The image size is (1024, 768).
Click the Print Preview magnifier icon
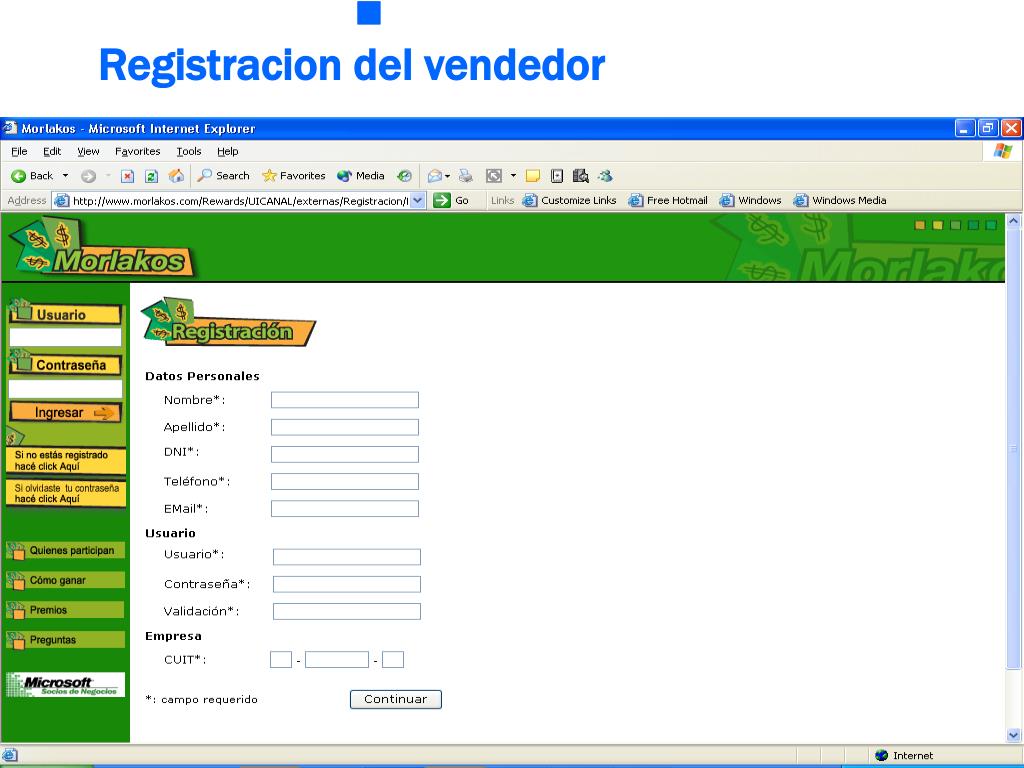coord(581,176)
